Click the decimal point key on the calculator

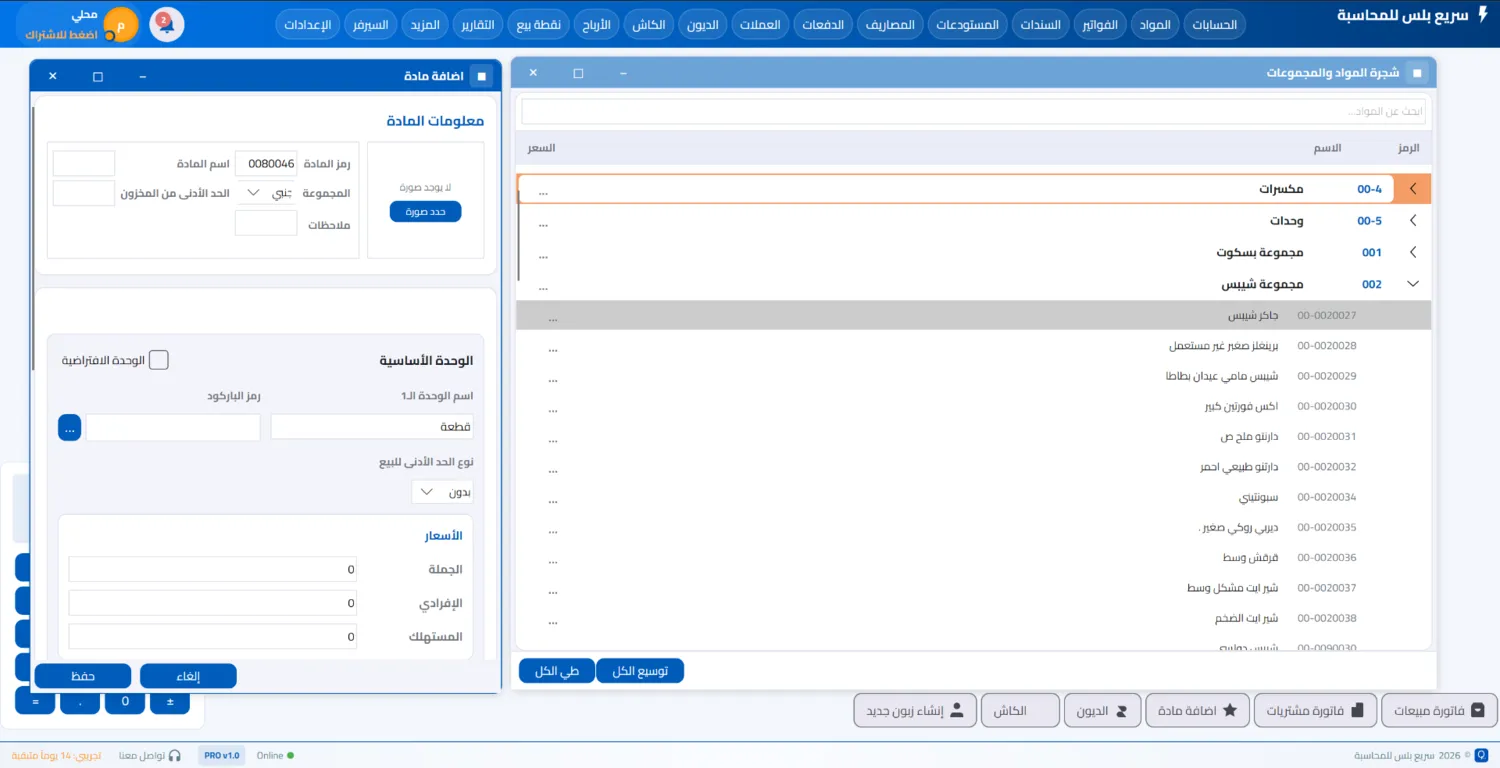point(80,702)
